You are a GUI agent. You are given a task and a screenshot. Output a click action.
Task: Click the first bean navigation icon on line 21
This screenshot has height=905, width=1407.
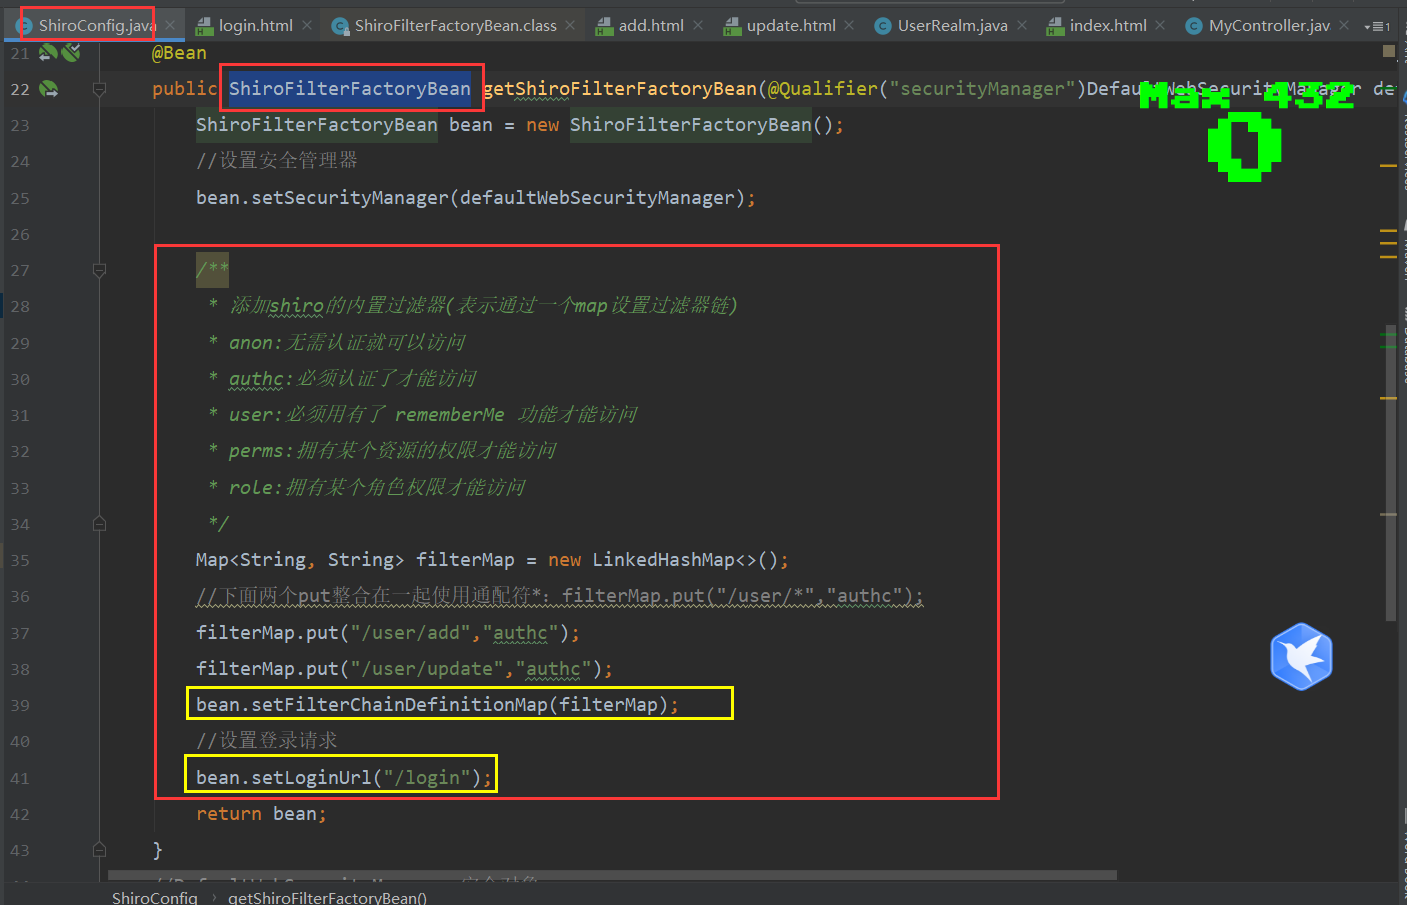47,53
